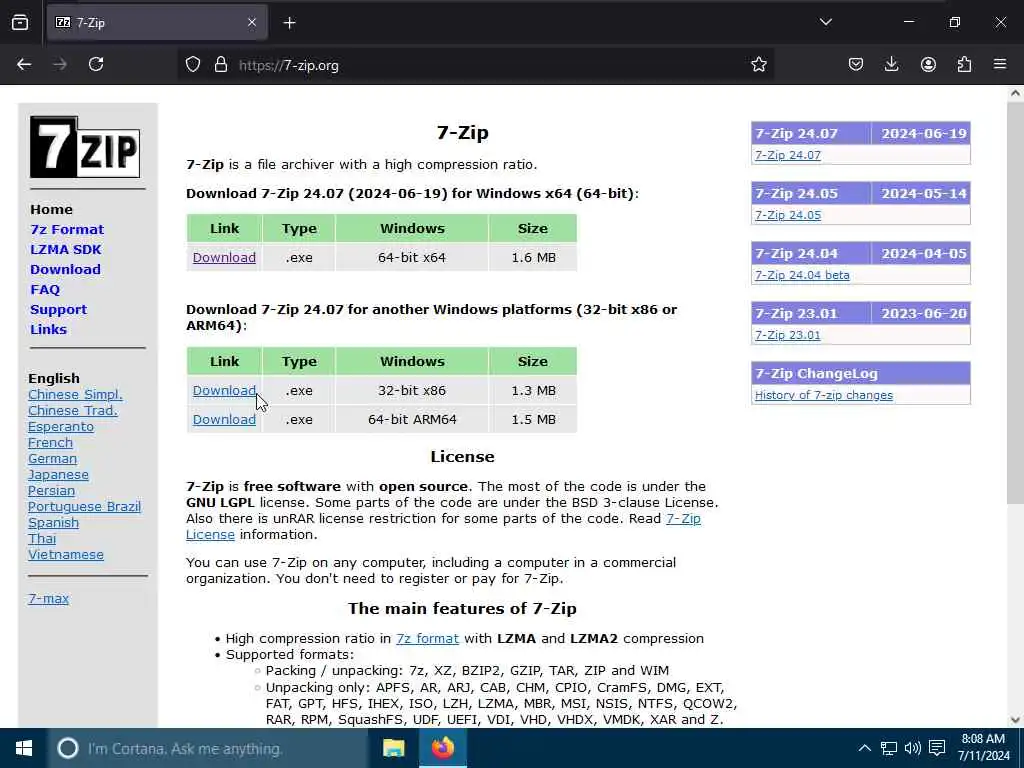Go to Home in the sidebar menu
This screenshot has width=1024, height=768.
coord(52,210)
